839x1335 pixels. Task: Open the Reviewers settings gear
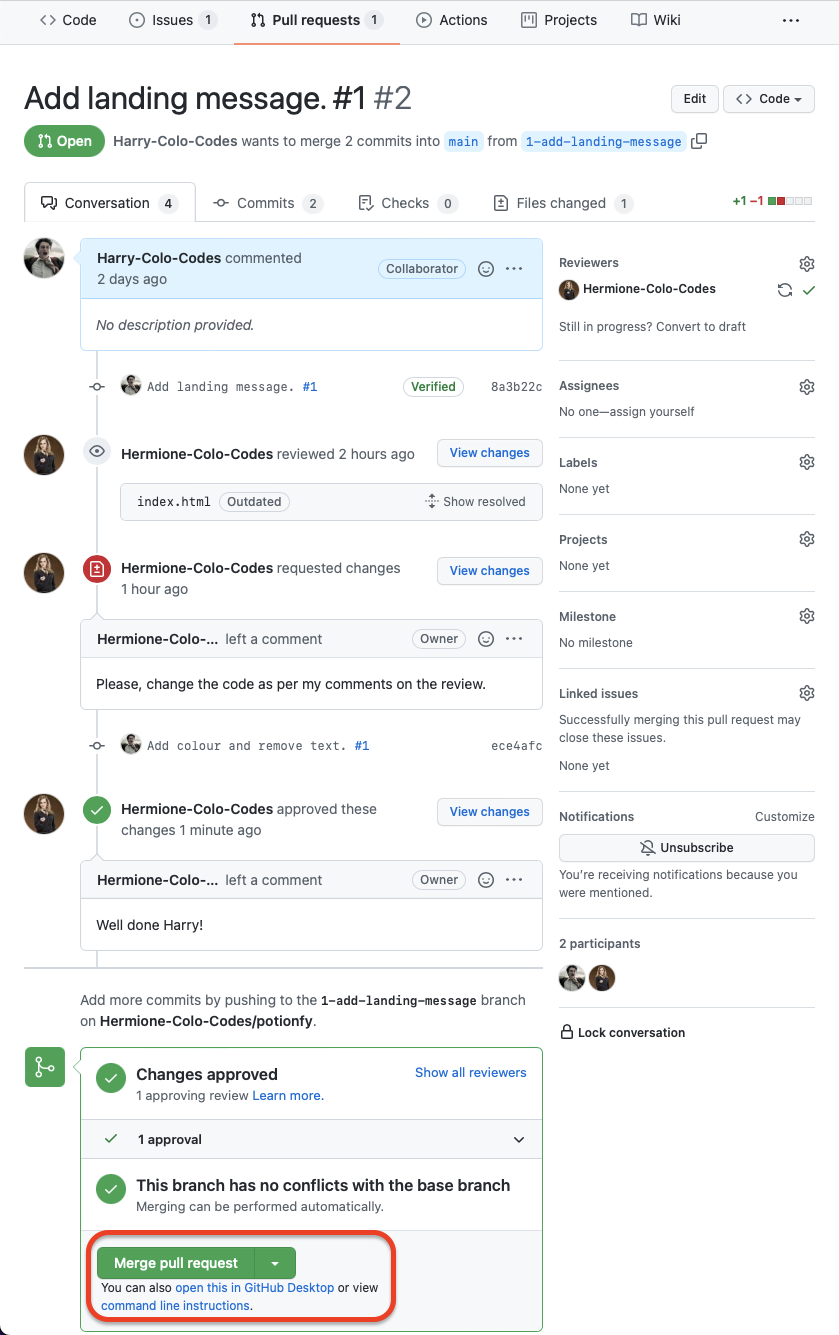[807, 264]
